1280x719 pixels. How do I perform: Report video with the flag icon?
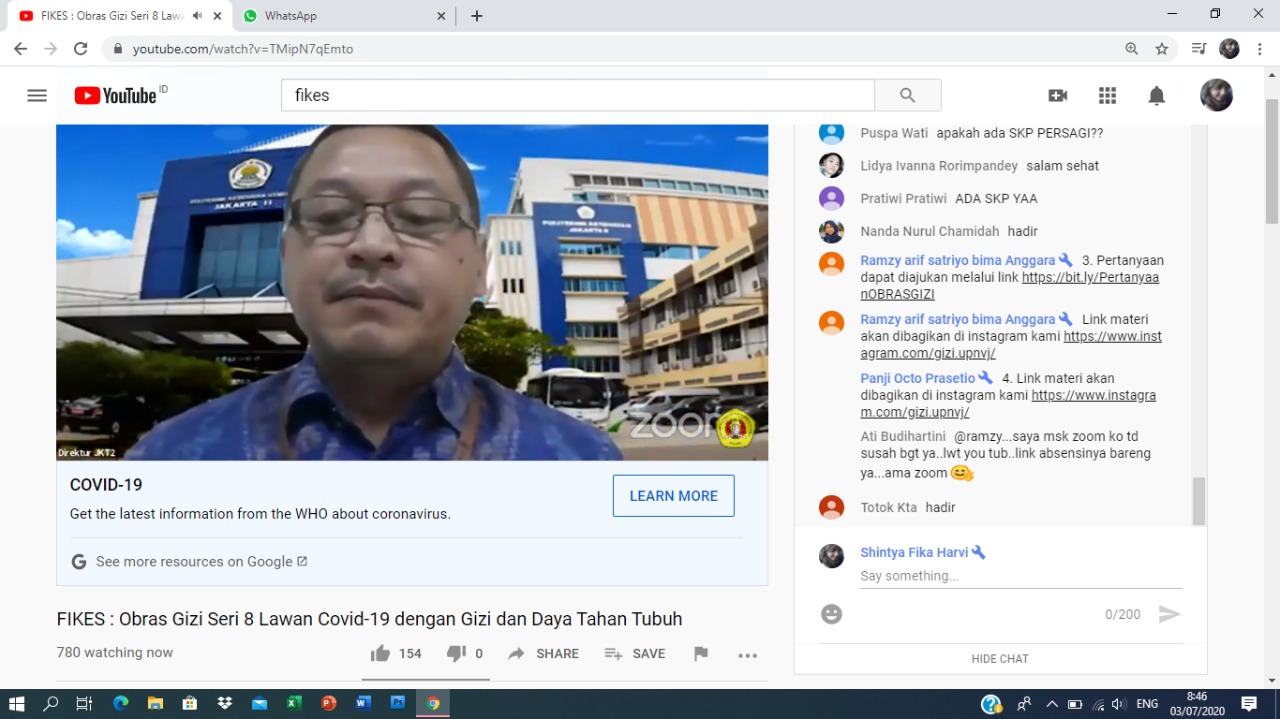click(x=701, y=654)
